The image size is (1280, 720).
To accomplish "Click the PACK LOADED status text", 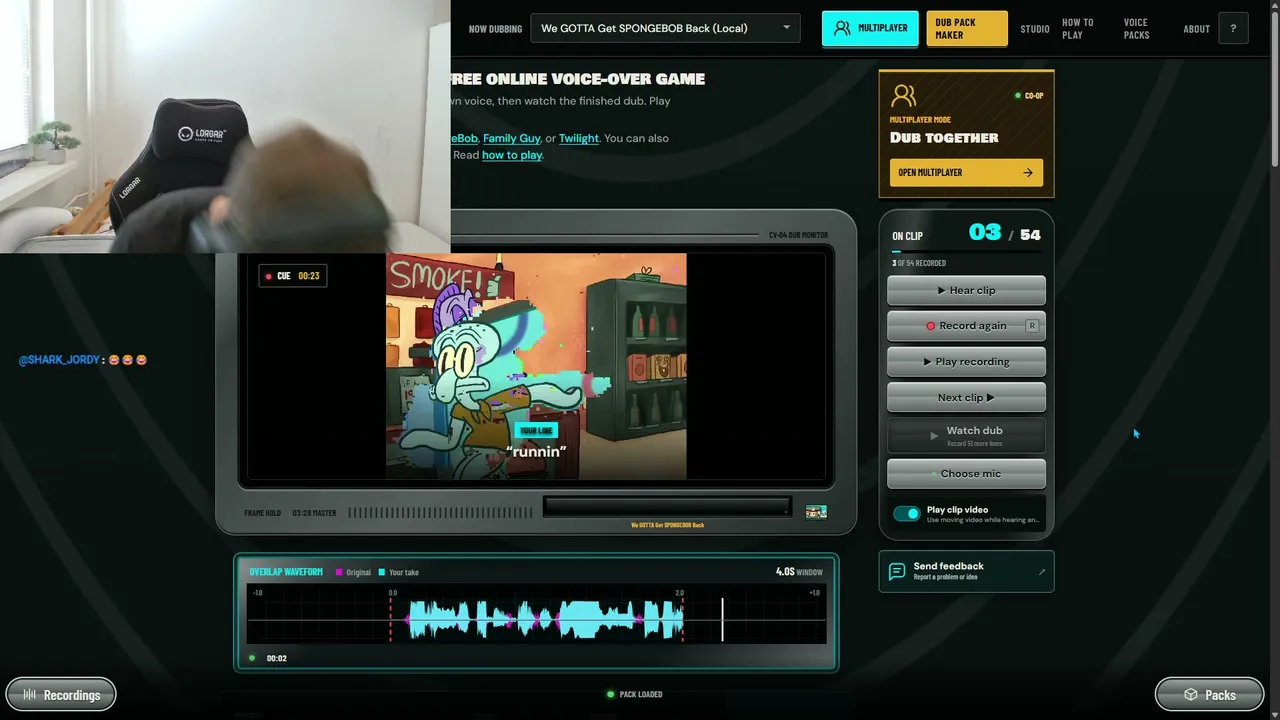I will [641, 694].
